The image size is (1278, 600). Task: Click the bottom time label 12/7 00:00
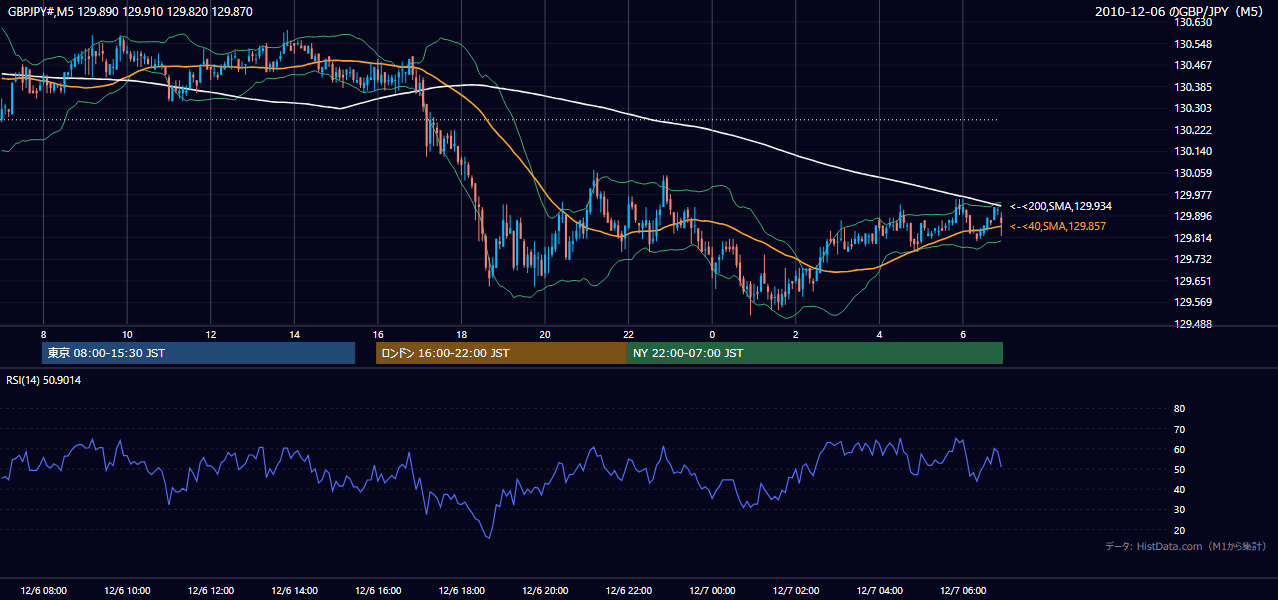pos(712,591)
